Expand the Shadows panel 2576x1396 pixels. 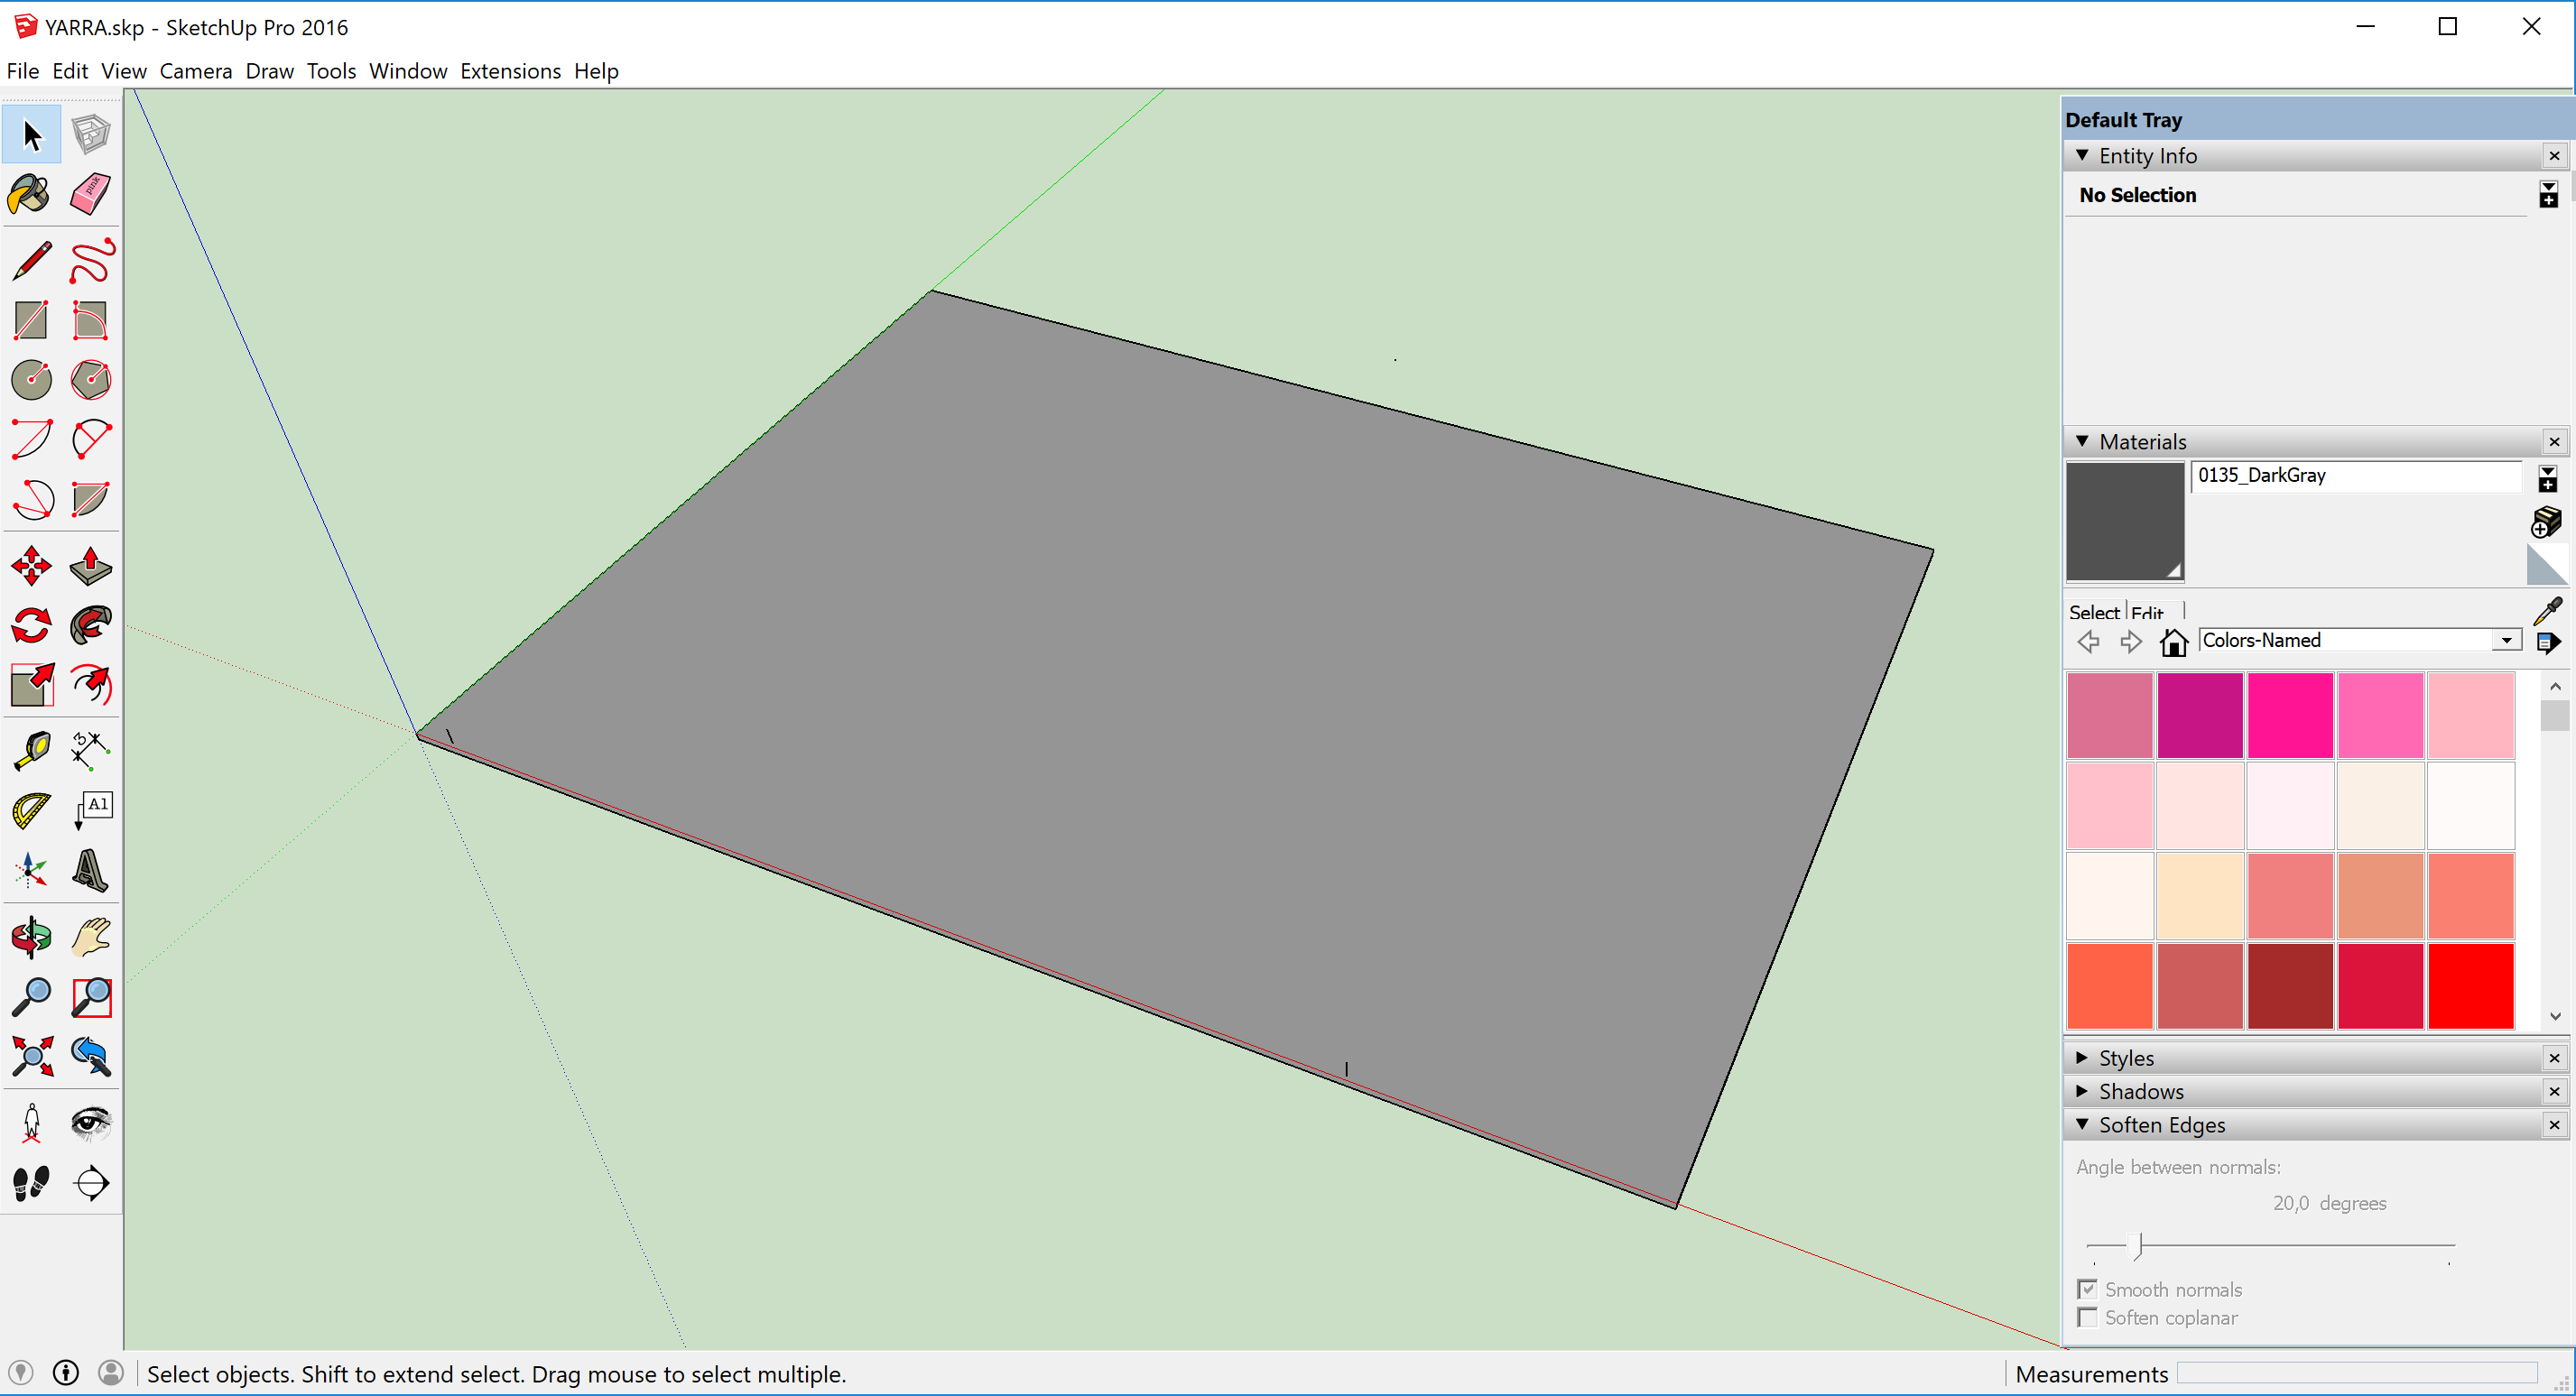pos(2082,1091)
